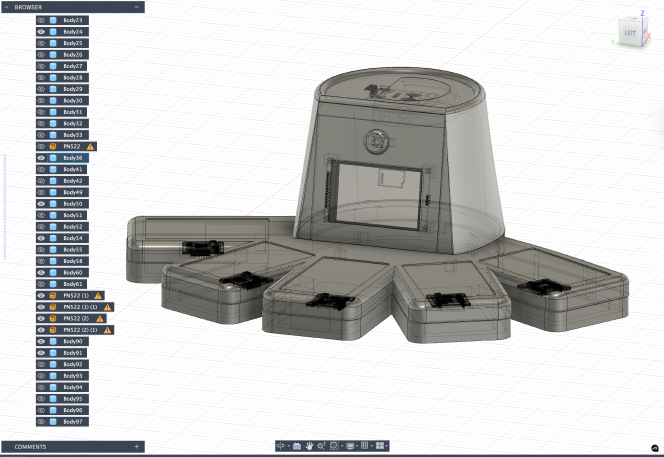
Task: Click the Zoom magnifier tool
Action: click(322, 445)
